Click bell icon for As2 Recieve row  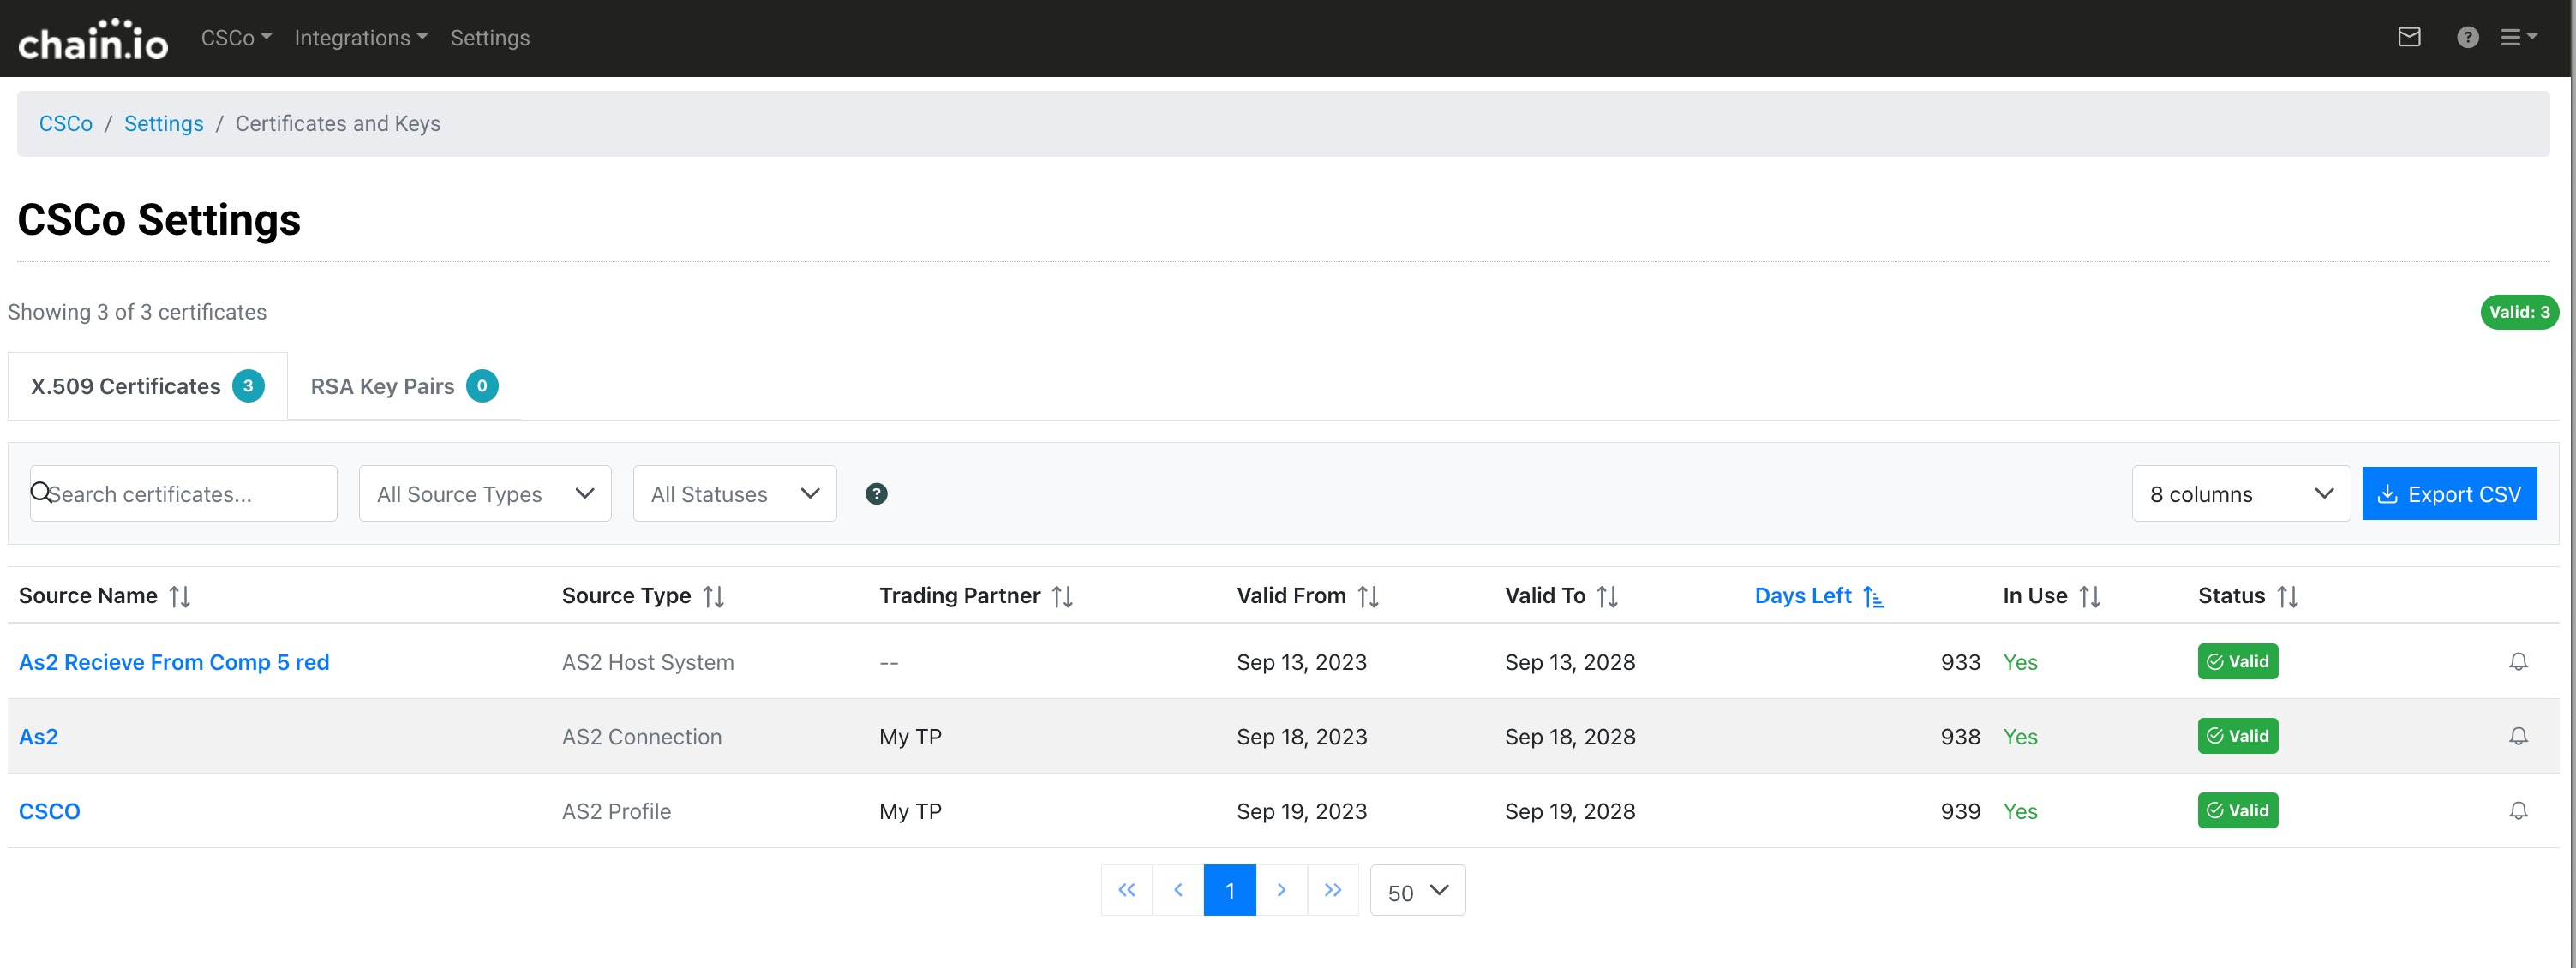tap(2518, 662)
